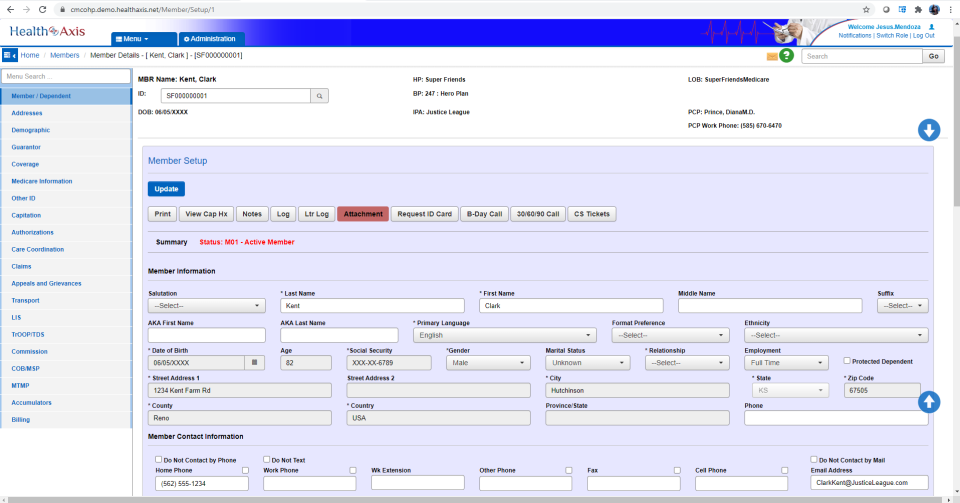Select Demographic in sidebar

(x=31, y=130)
